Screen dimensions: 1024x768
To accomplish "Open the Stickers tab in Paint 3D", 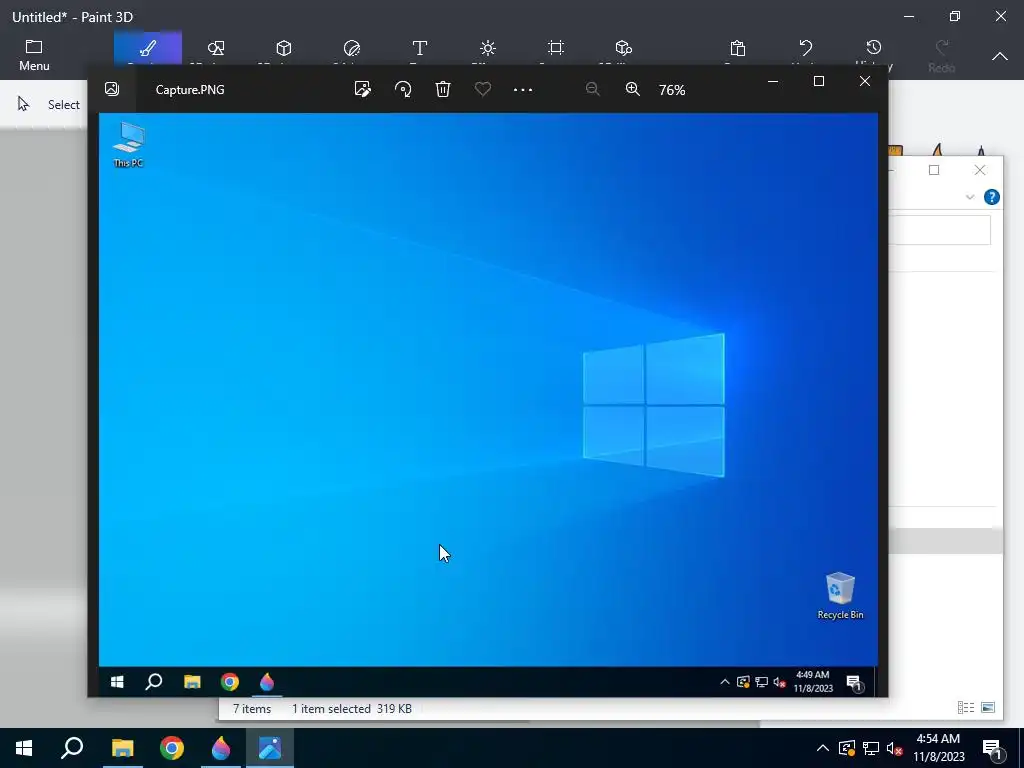I will (x=351, y=48).
